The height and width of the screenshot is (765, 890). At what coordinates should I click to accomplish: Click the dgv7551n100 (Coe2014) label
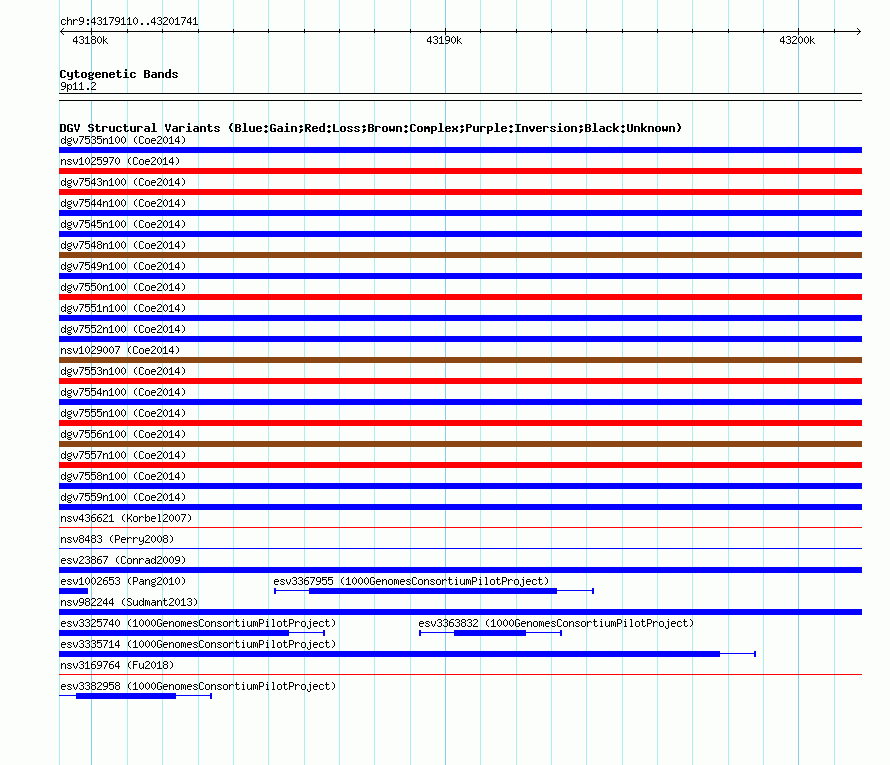(123, 308)
